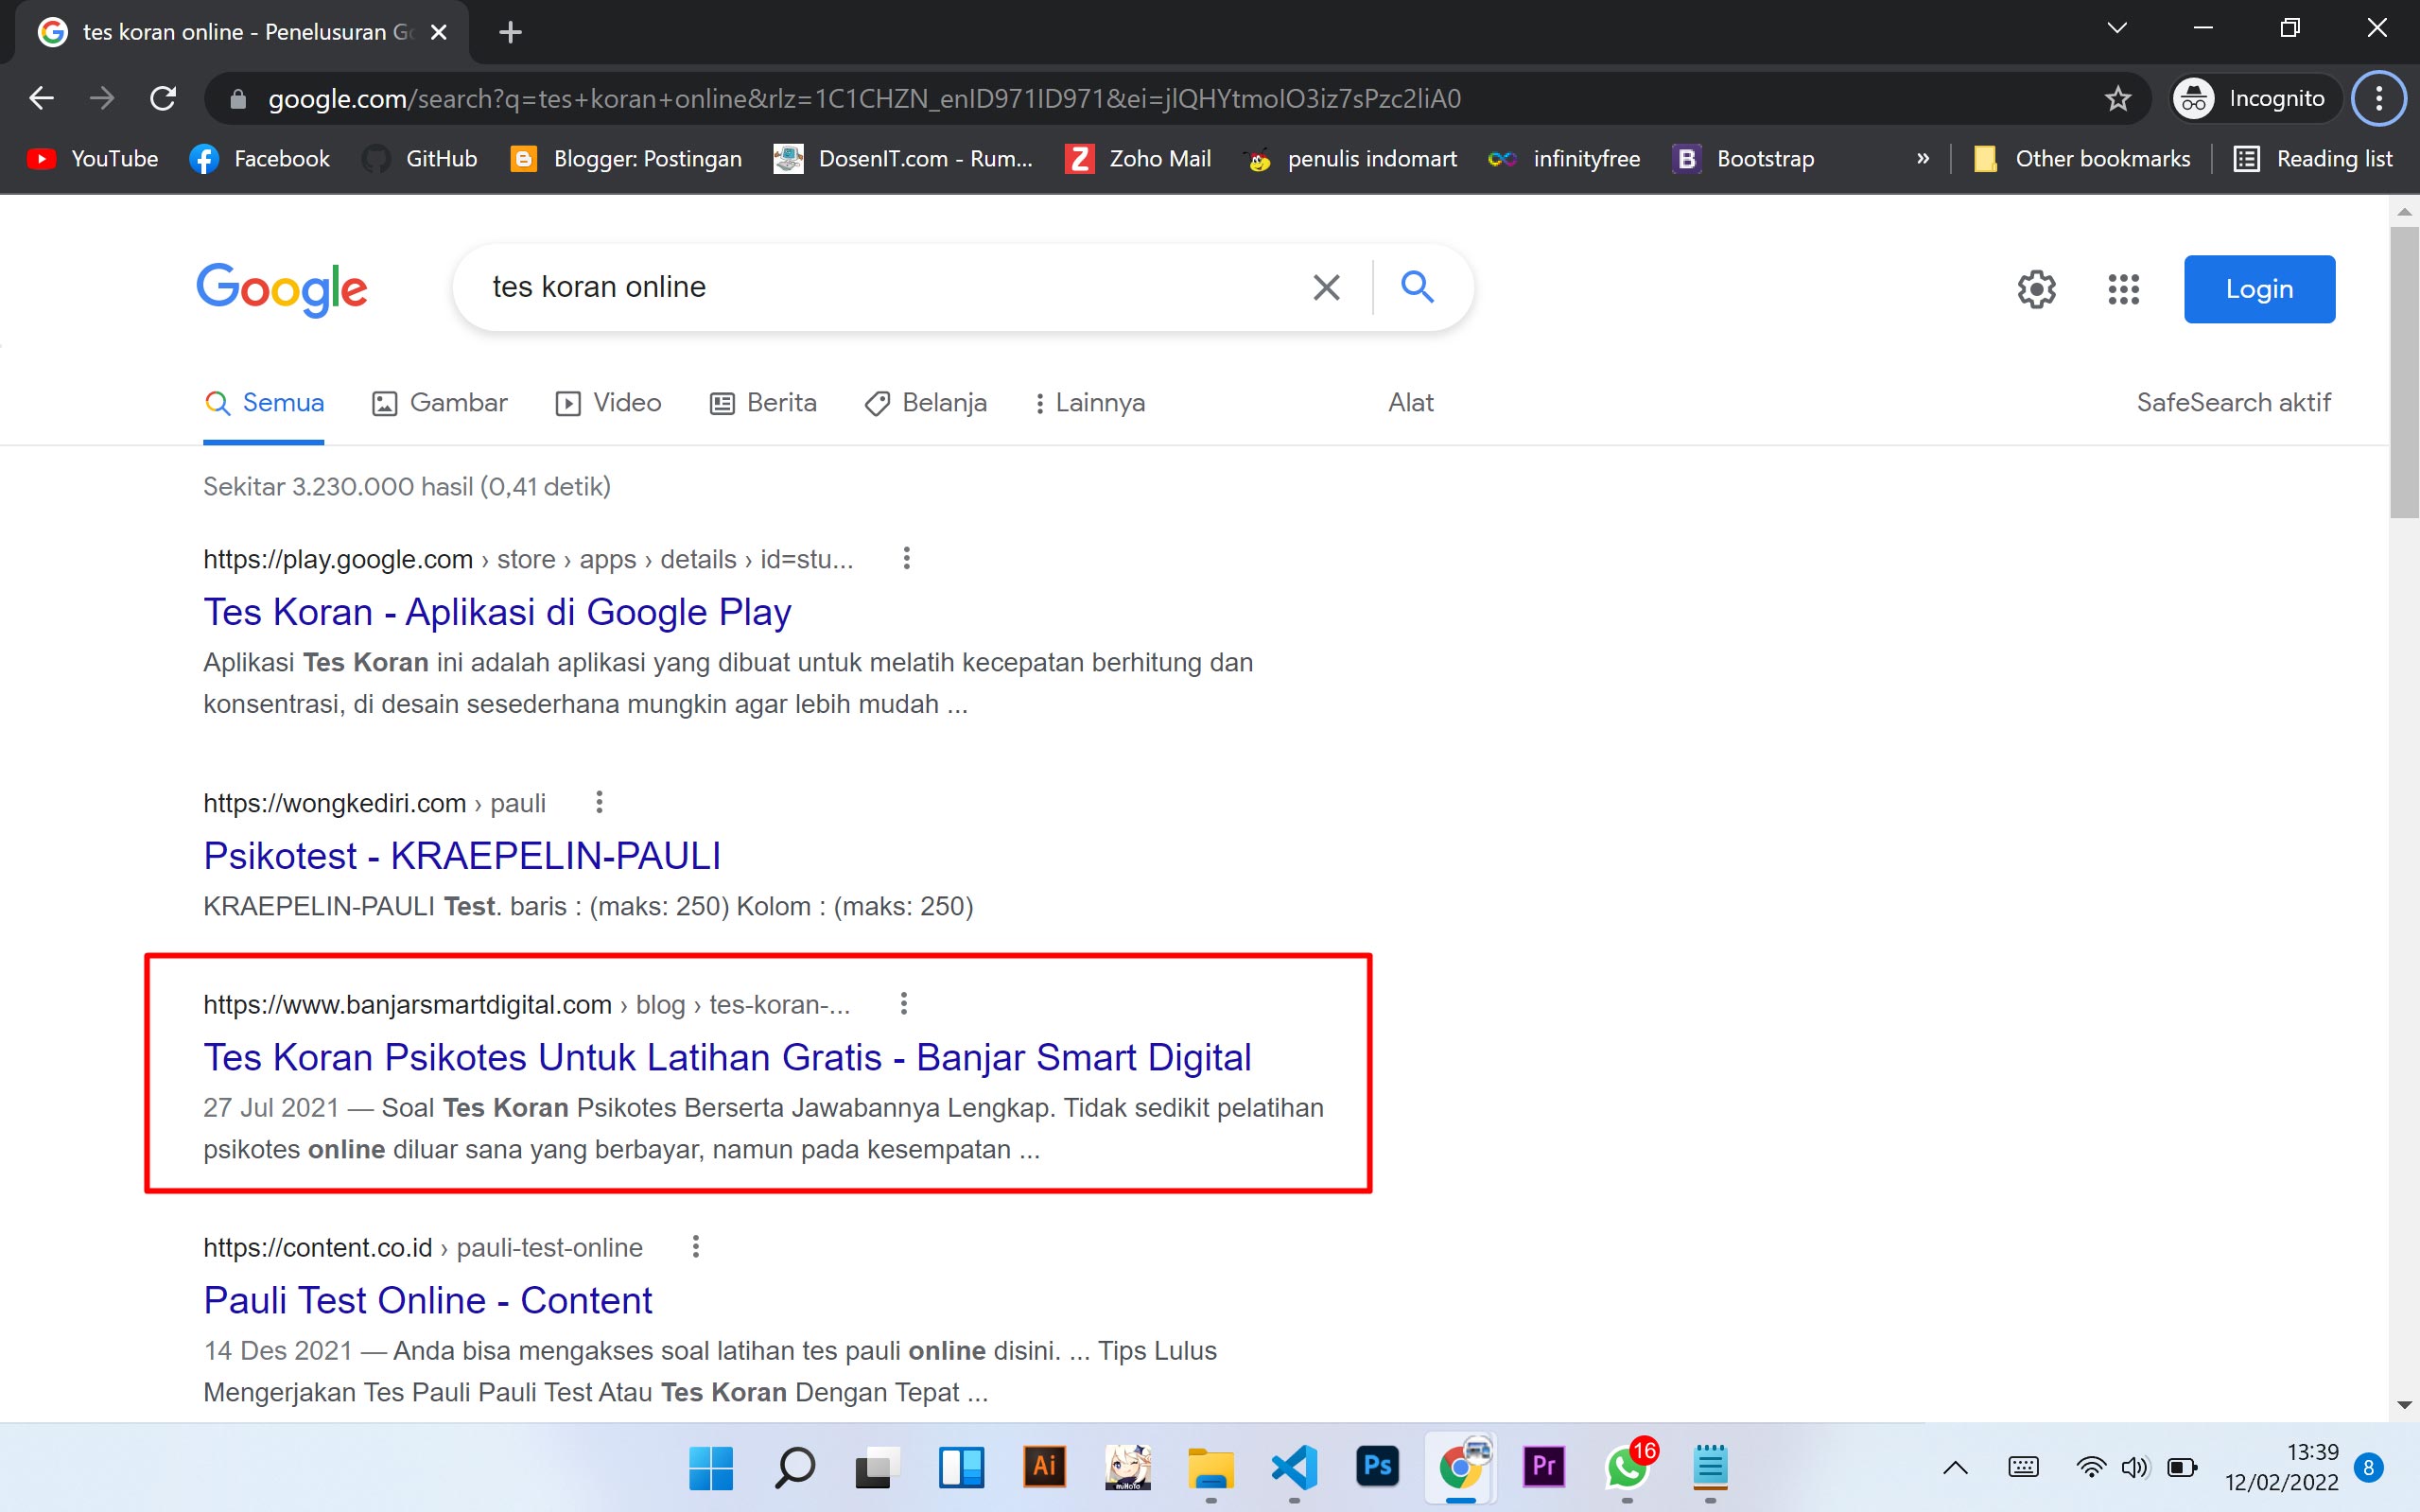Screen dimensions: 2420x1512
Task: Expand the bookmarks overflow chevron
Action: 1923,158
